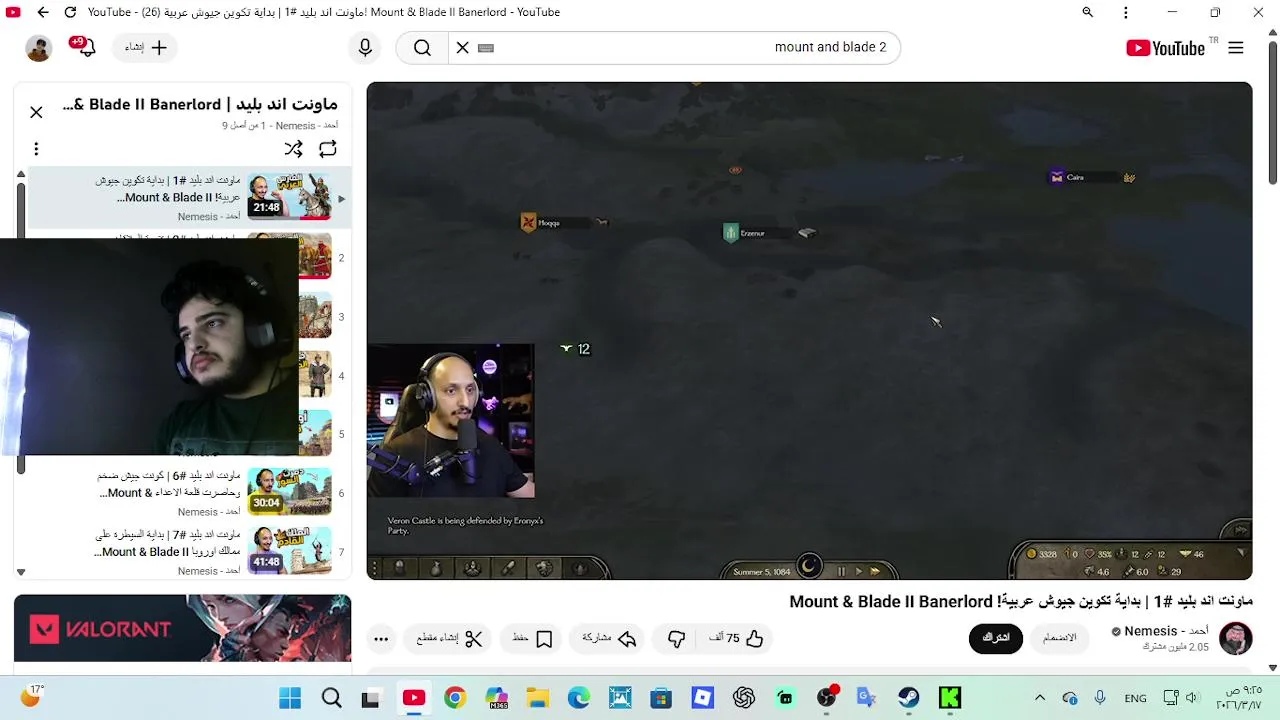Open the YouTube hamburger guide menu
The width and height of the screenshot is (1280, 720).
point(1236,48)
